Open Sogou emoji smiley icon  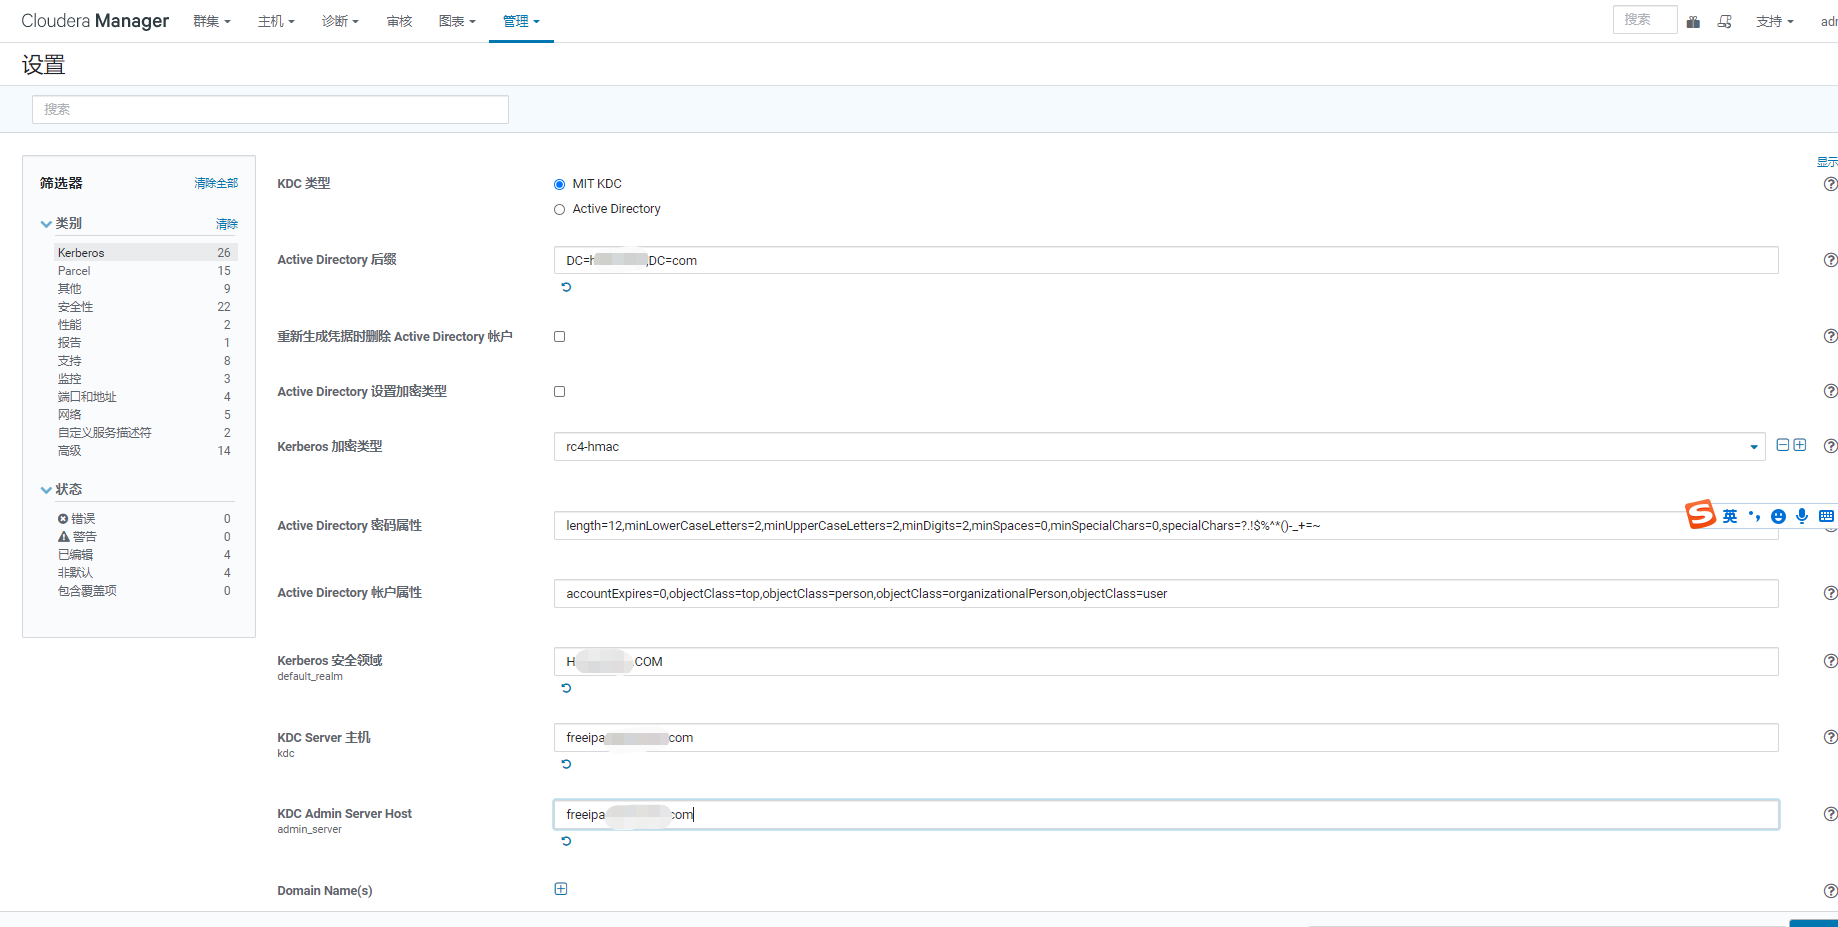point(1778,516)
